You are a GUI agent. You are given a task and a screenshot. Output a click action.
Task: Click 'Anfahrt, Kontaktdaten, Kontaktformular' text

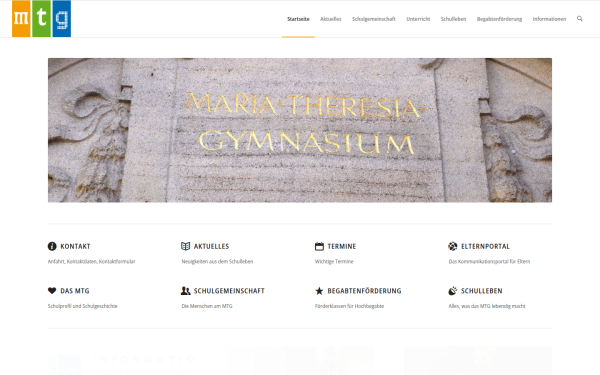click(91, 262)
